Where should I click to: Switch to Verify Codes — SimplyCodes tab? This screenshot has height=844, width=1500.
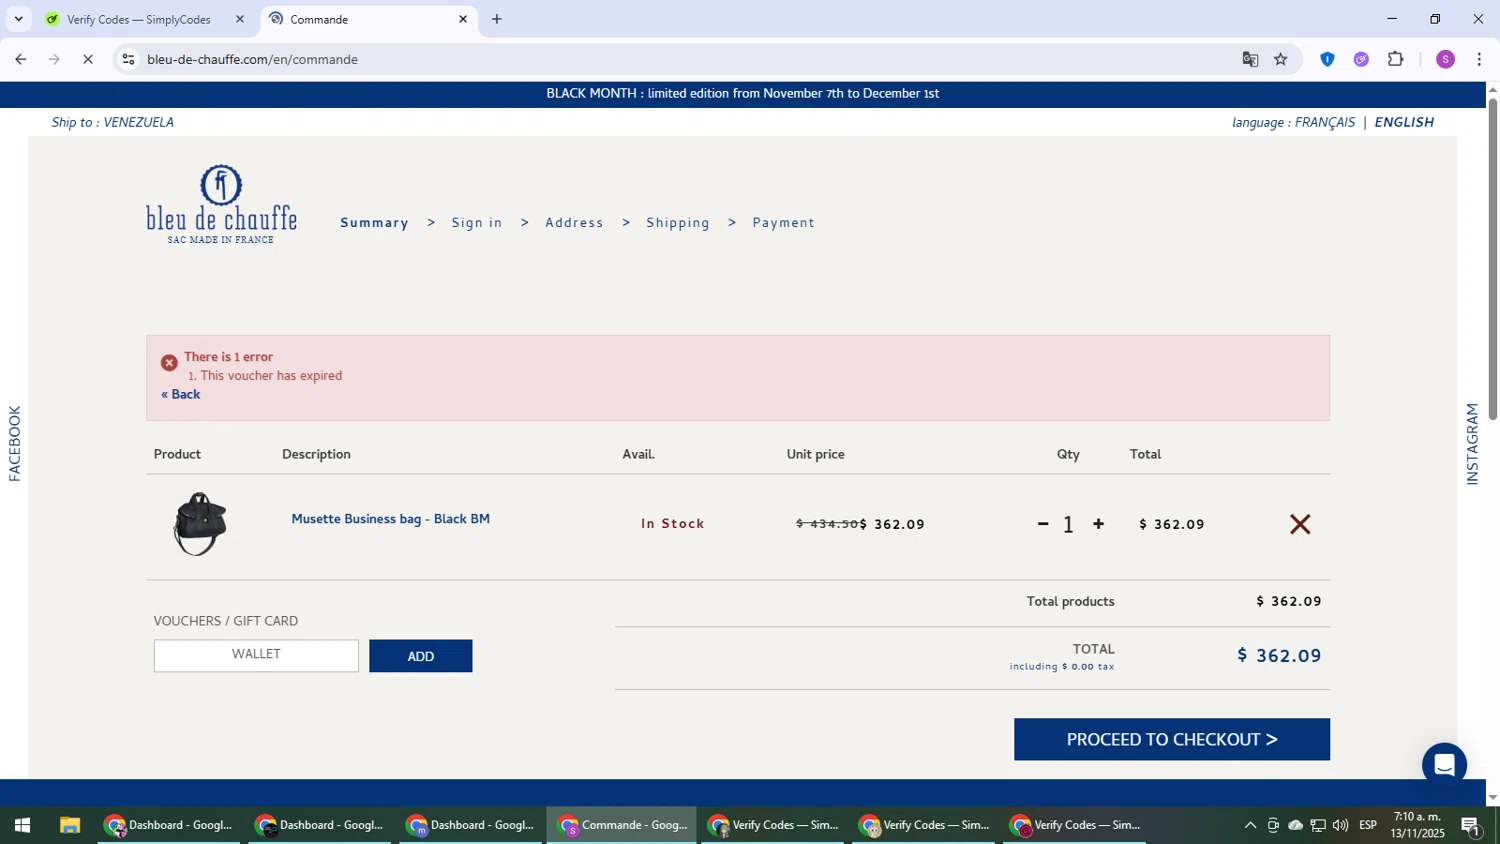139,19
